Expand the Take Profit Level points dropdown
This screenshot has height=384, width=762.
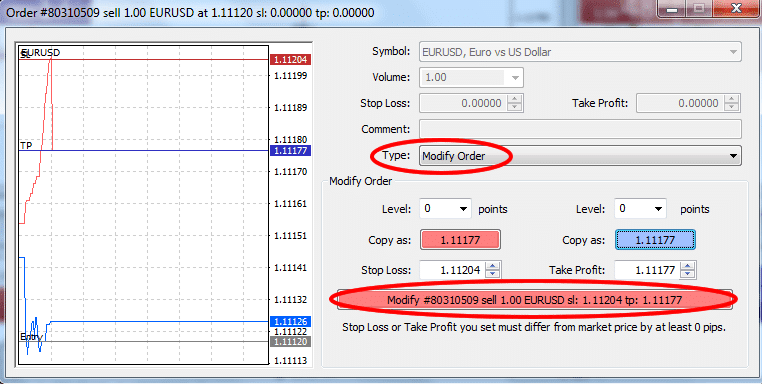click(641, 209)
